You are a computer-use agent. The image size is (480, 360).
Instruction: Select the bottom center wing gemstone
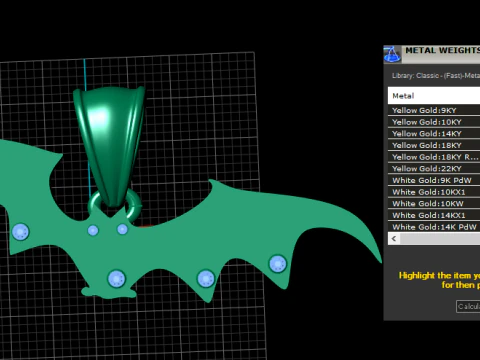(x=206, y=279)
